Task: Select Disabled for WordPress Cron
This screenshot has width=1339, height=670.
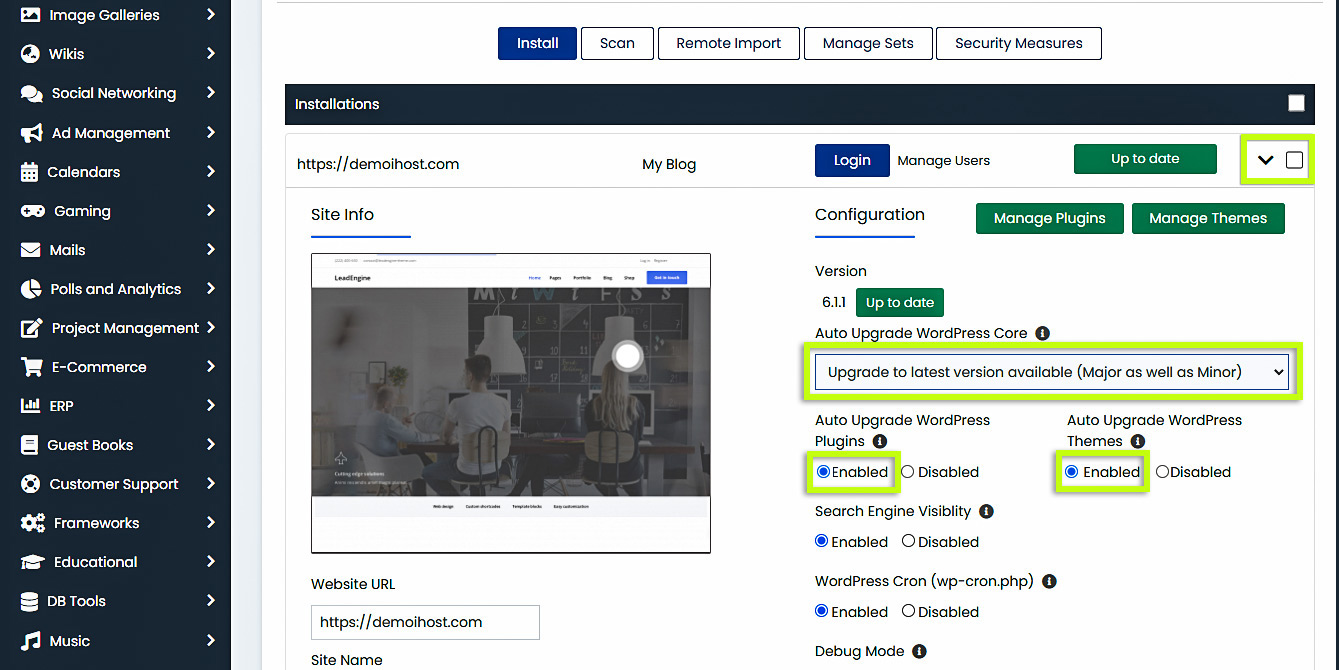Action: pos(908,612)
